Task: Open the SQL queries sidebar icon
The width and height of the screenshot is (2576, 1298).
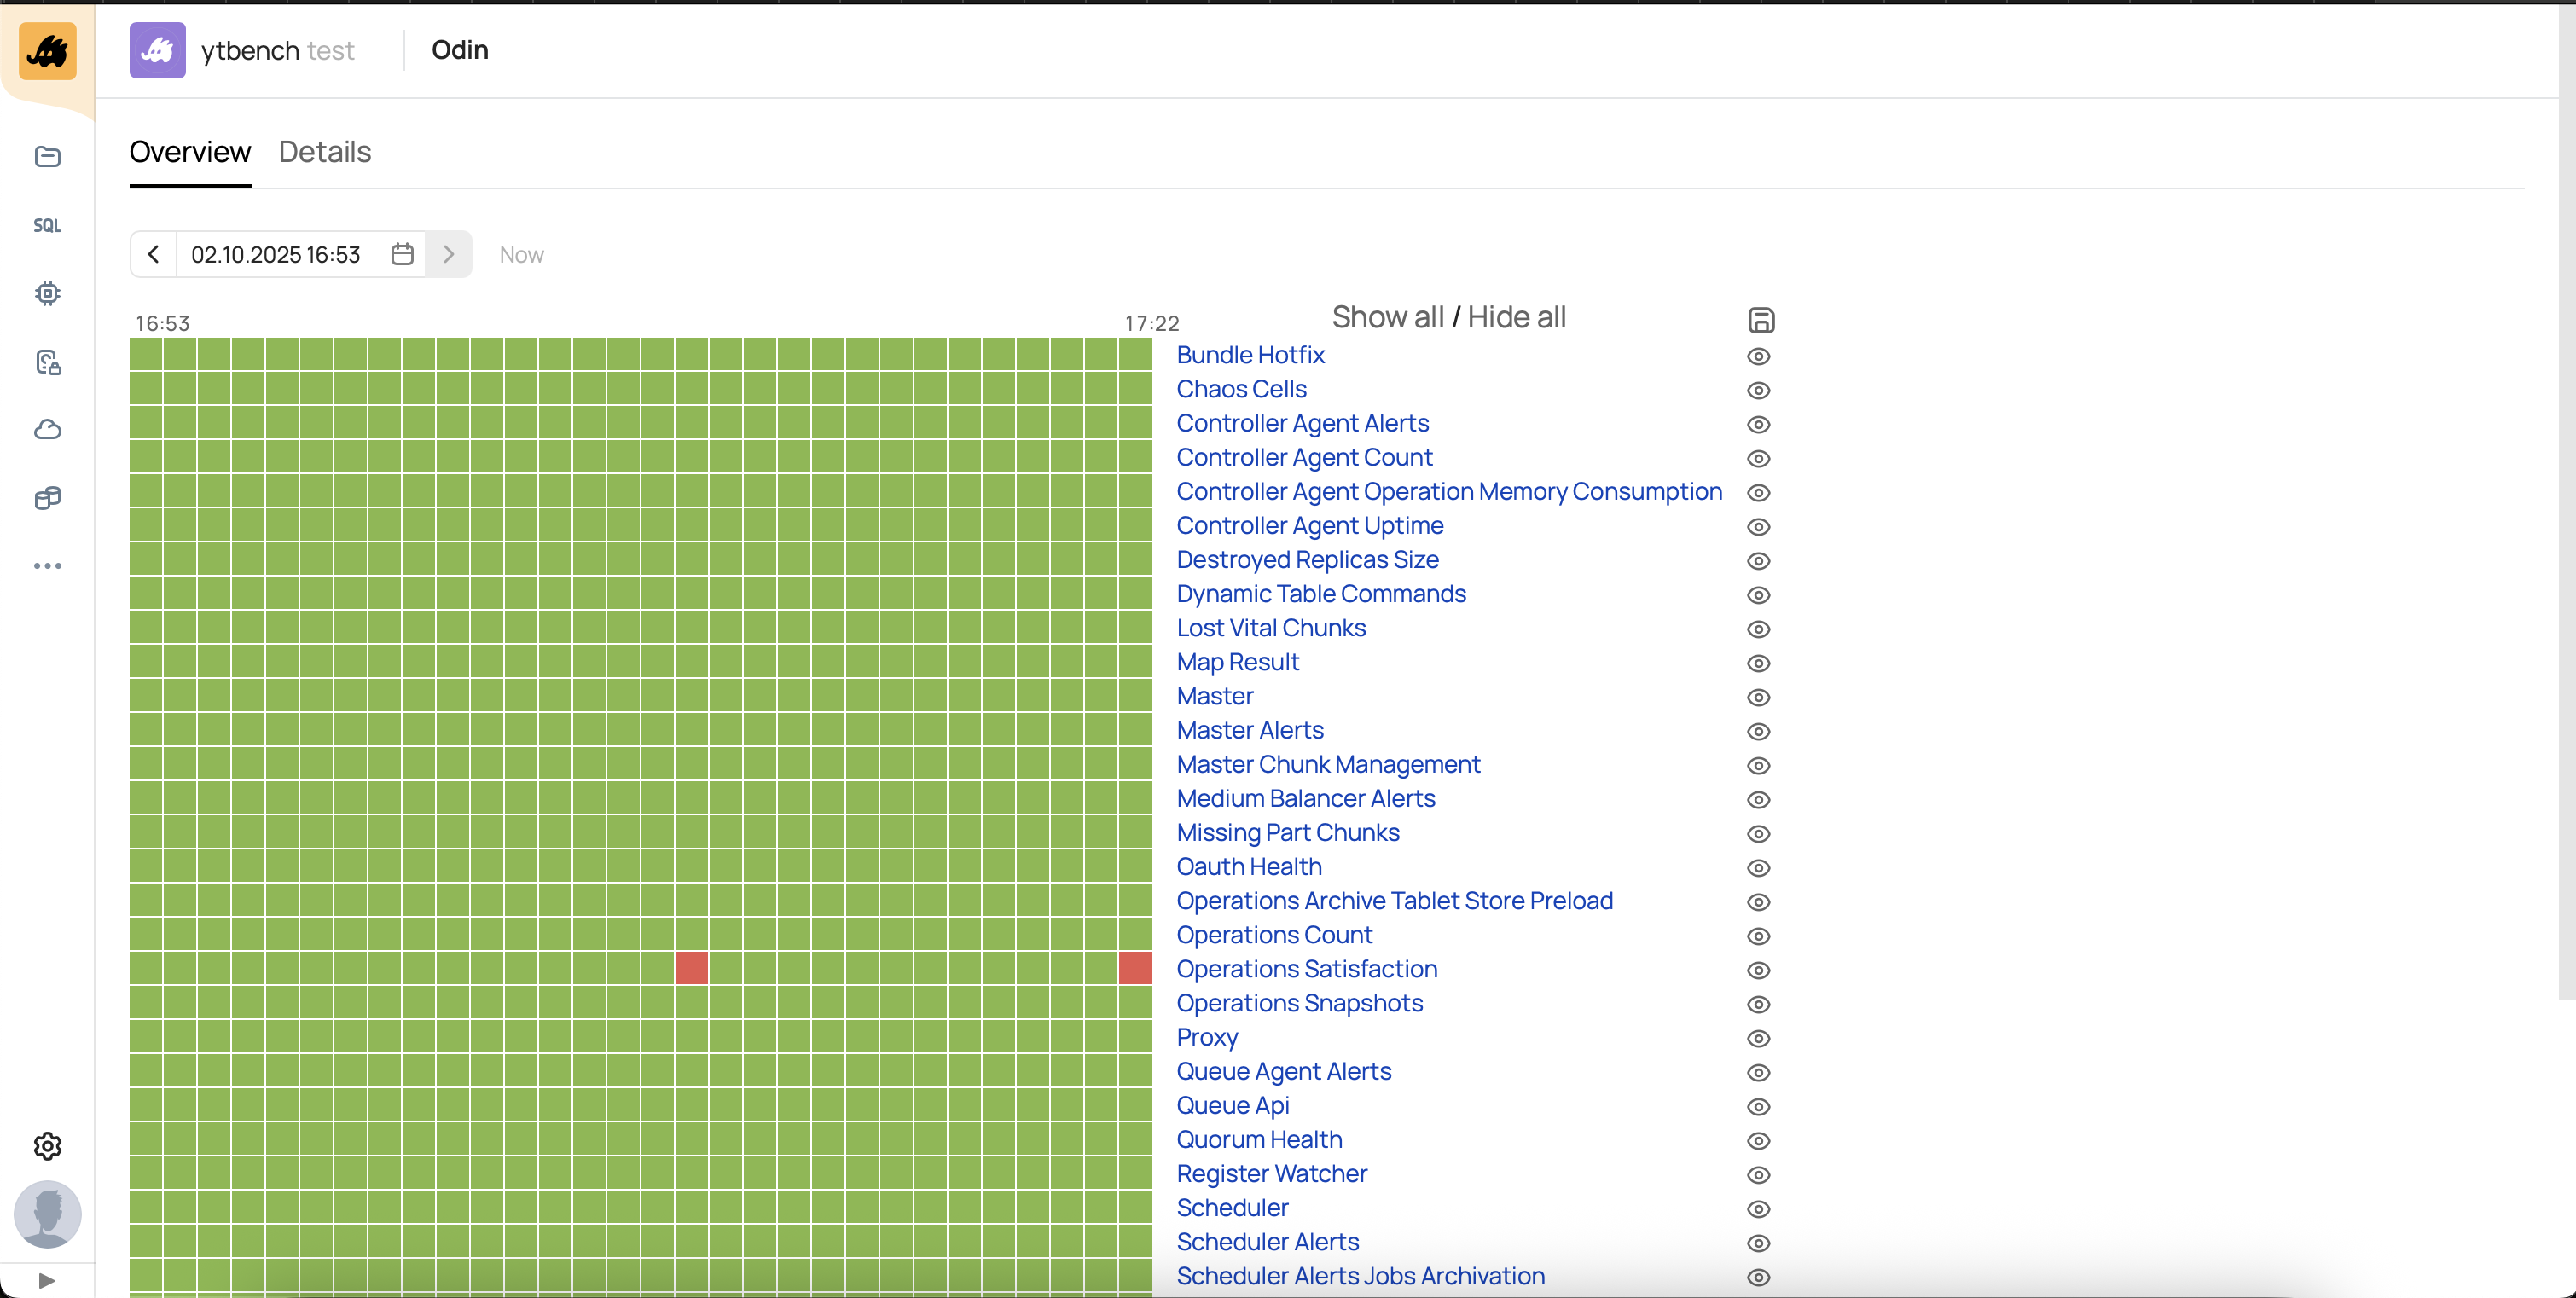Action: point(47,225)
